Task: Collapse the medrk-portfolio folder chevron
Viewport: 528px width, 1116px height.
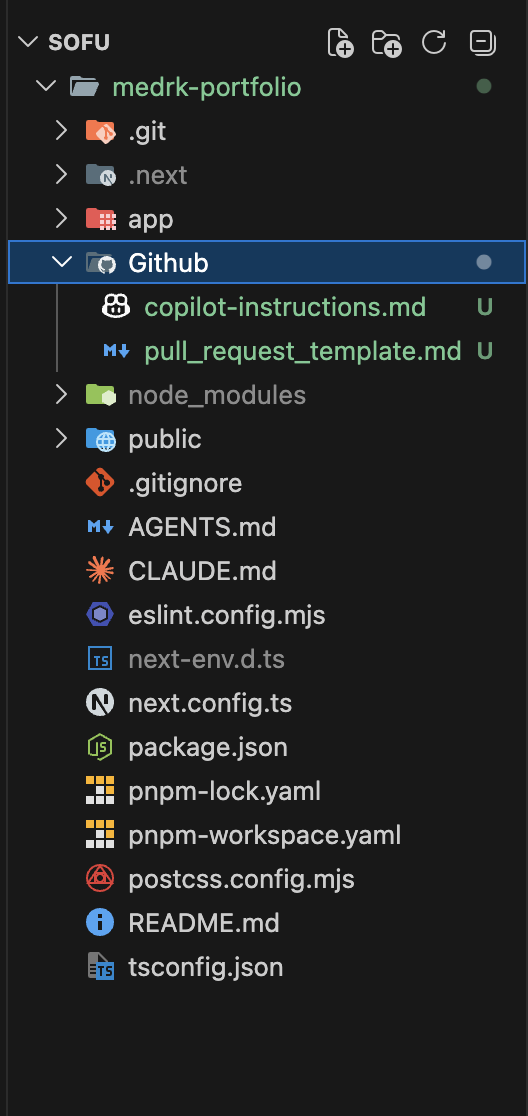Action: (46, 87)
